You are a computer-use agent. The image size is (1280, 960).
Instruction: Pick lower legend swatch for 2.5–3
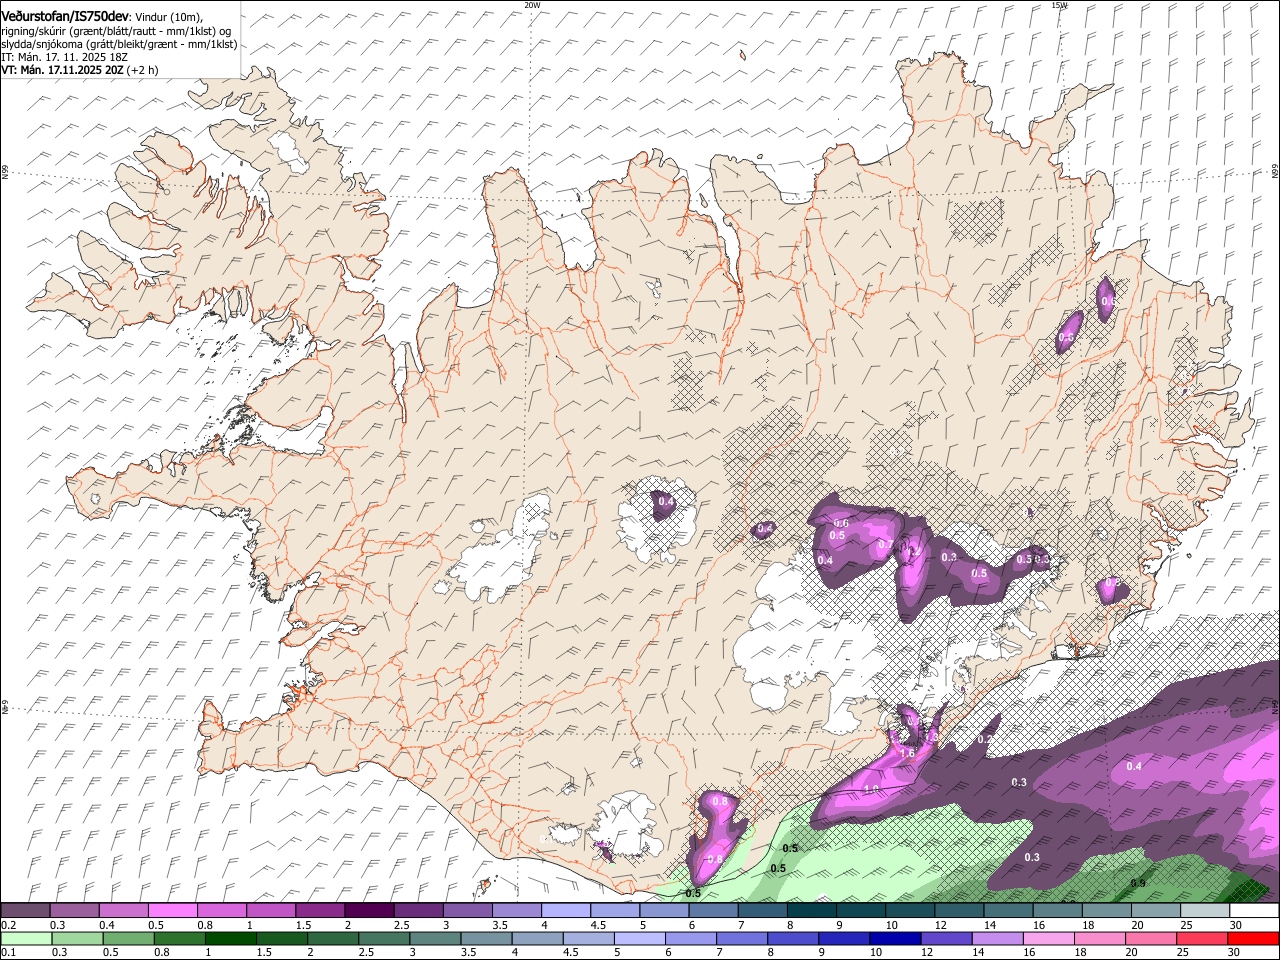coord(384,939)
